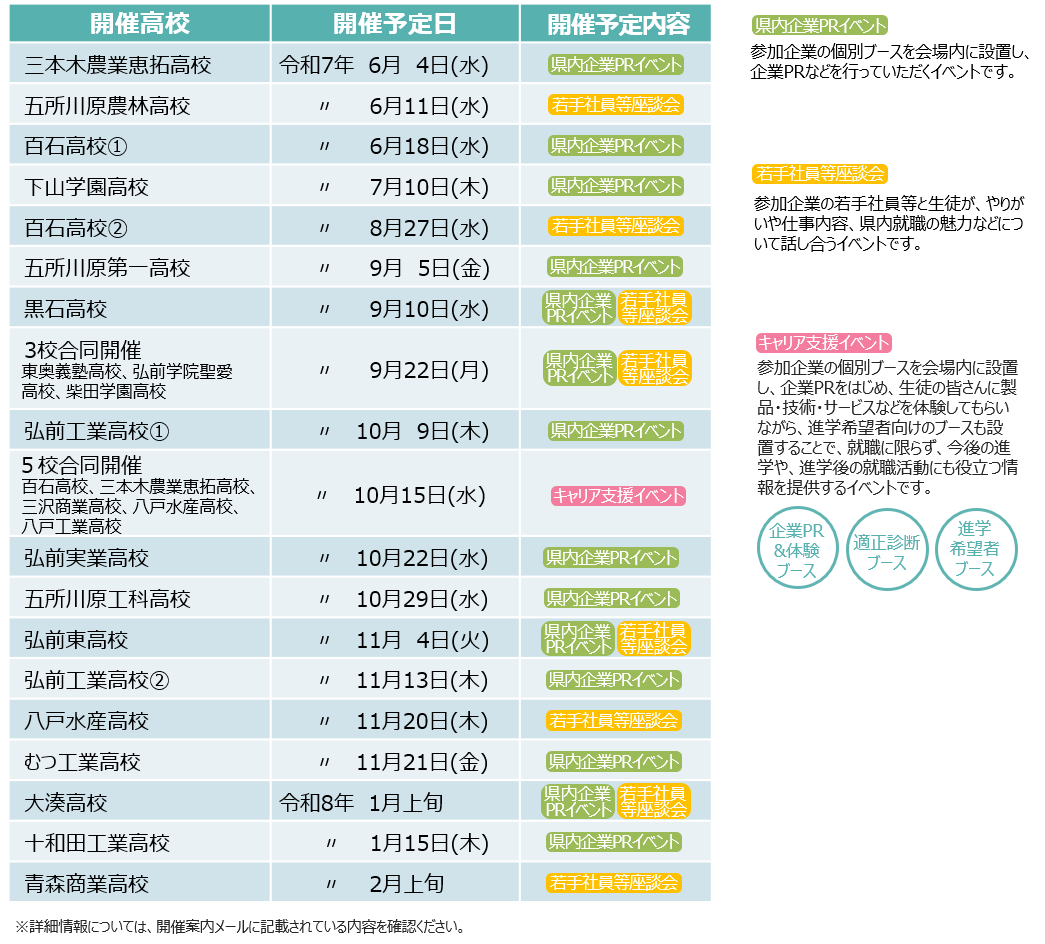This screenshot has height=944, width=1045.
Task: Select the 黒石高校 school name cell
Action: point(140,308)
